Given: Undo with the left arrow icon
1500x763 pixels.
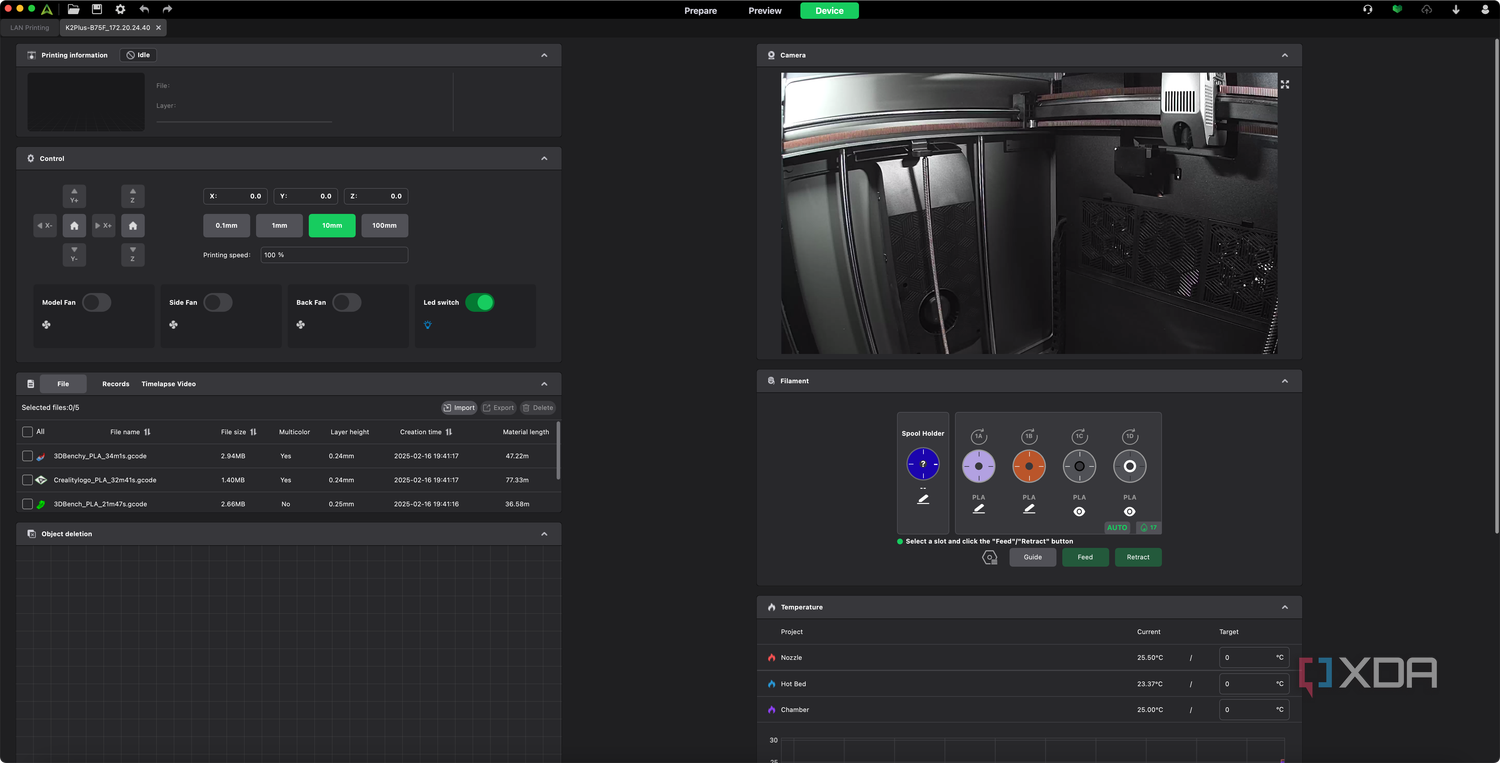Looking at the screenshot, I should coord(144,9).
